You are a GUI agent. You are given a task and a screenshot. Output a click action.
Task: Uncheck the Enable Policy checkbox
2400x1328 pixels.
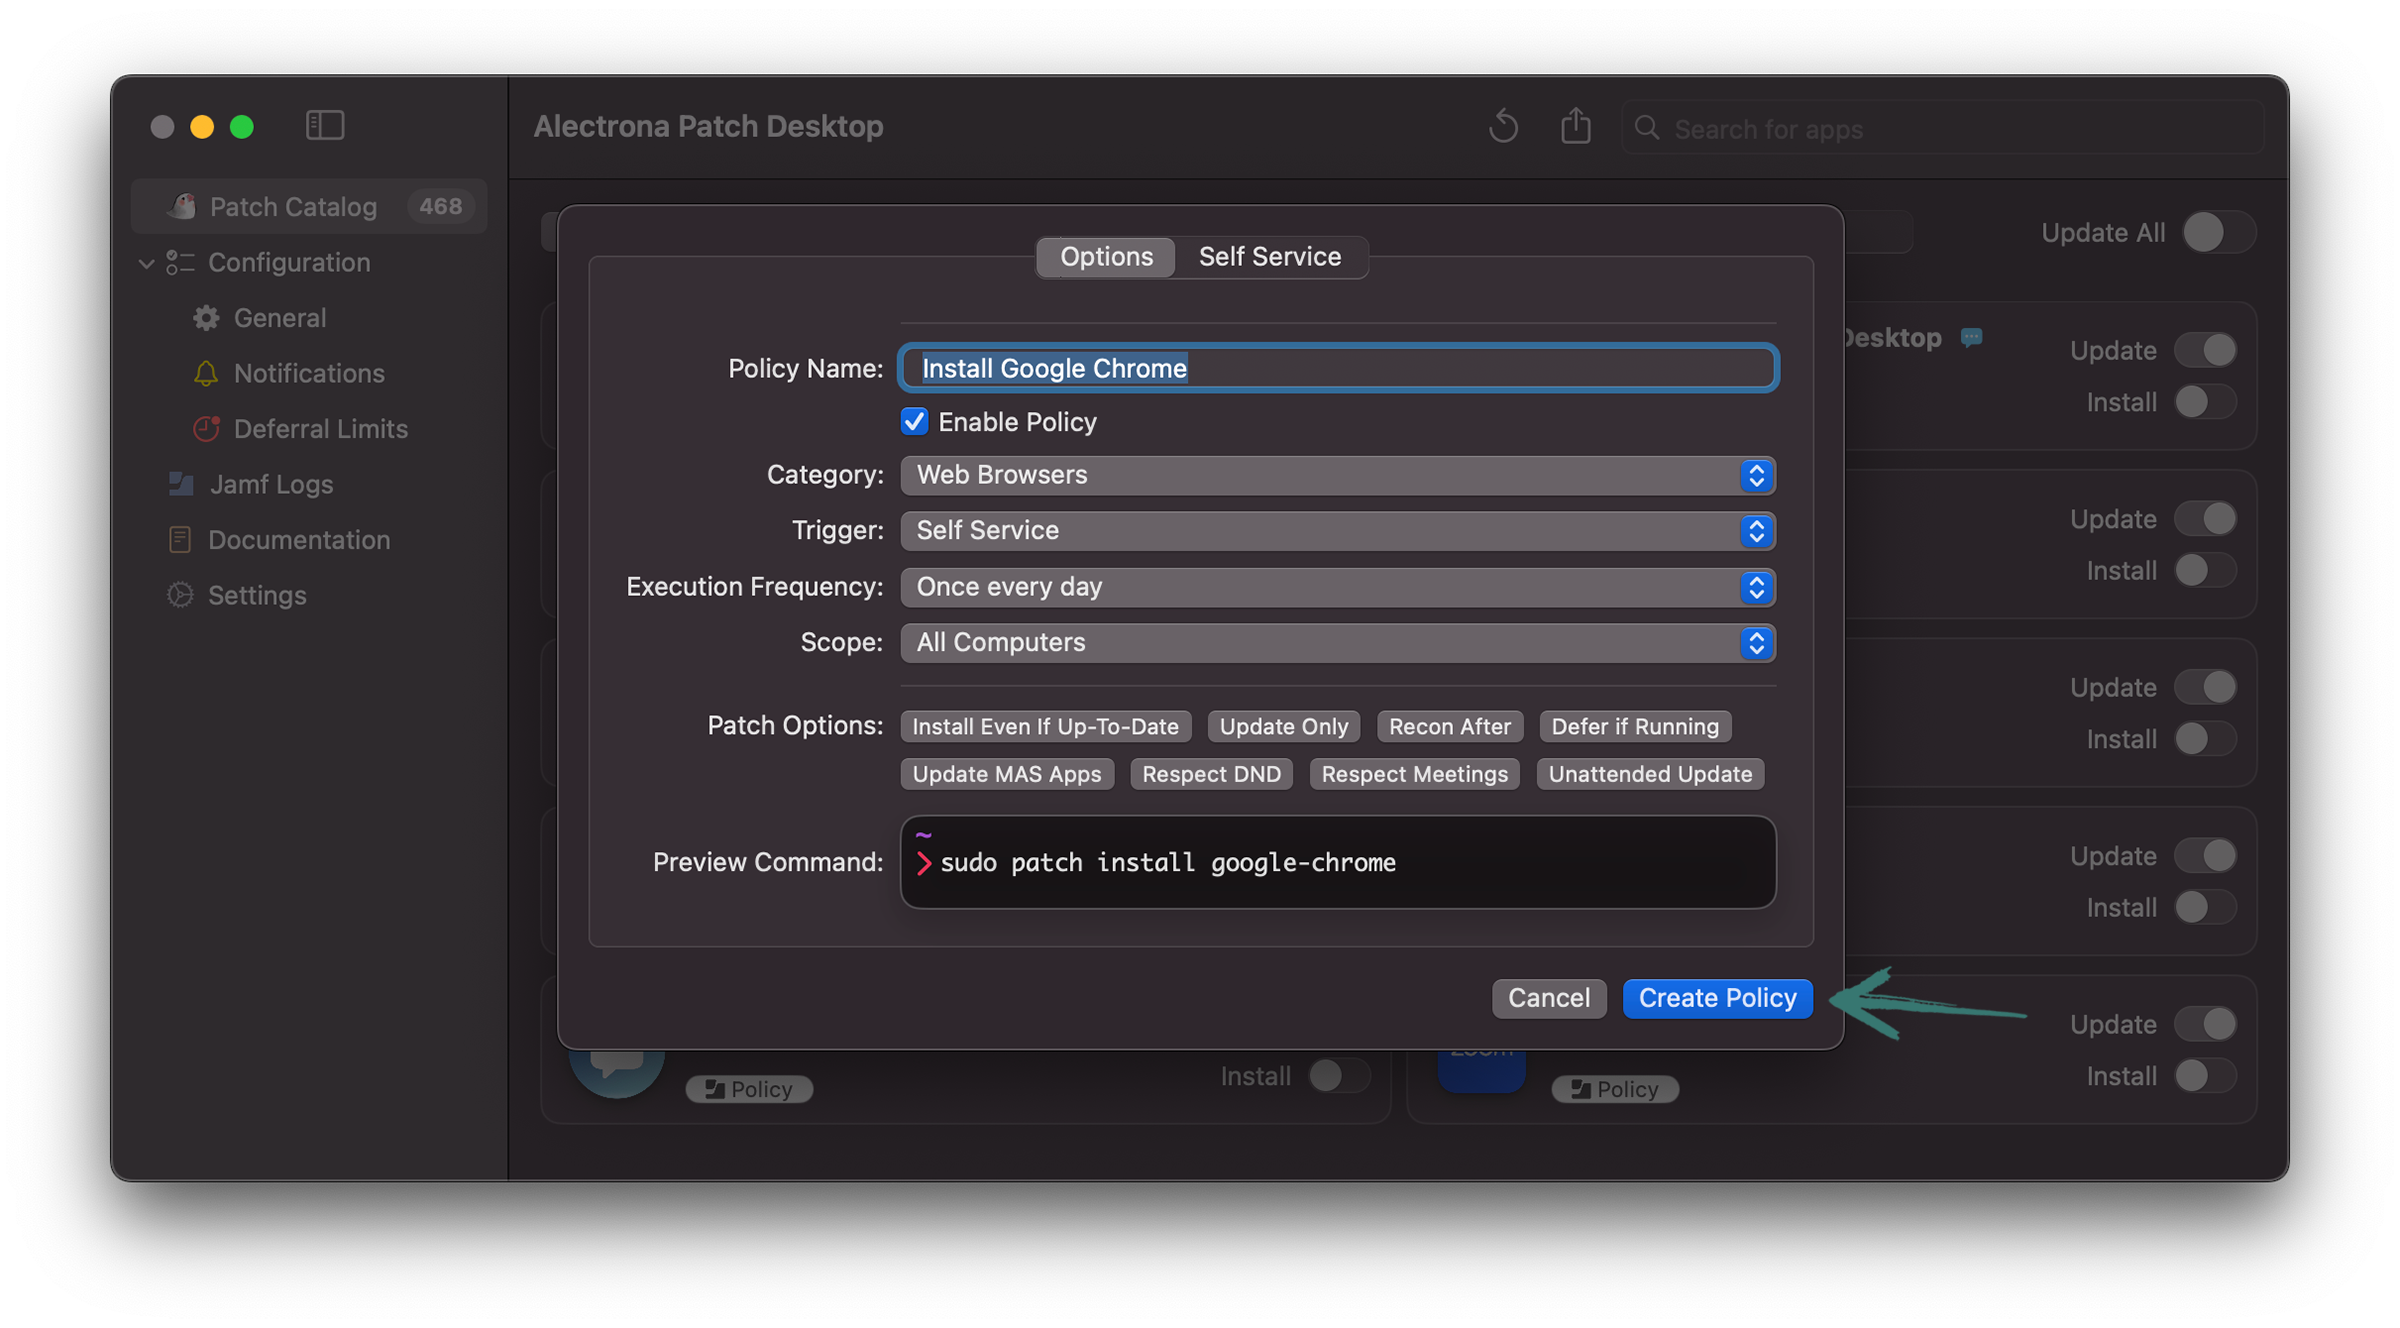914,422
